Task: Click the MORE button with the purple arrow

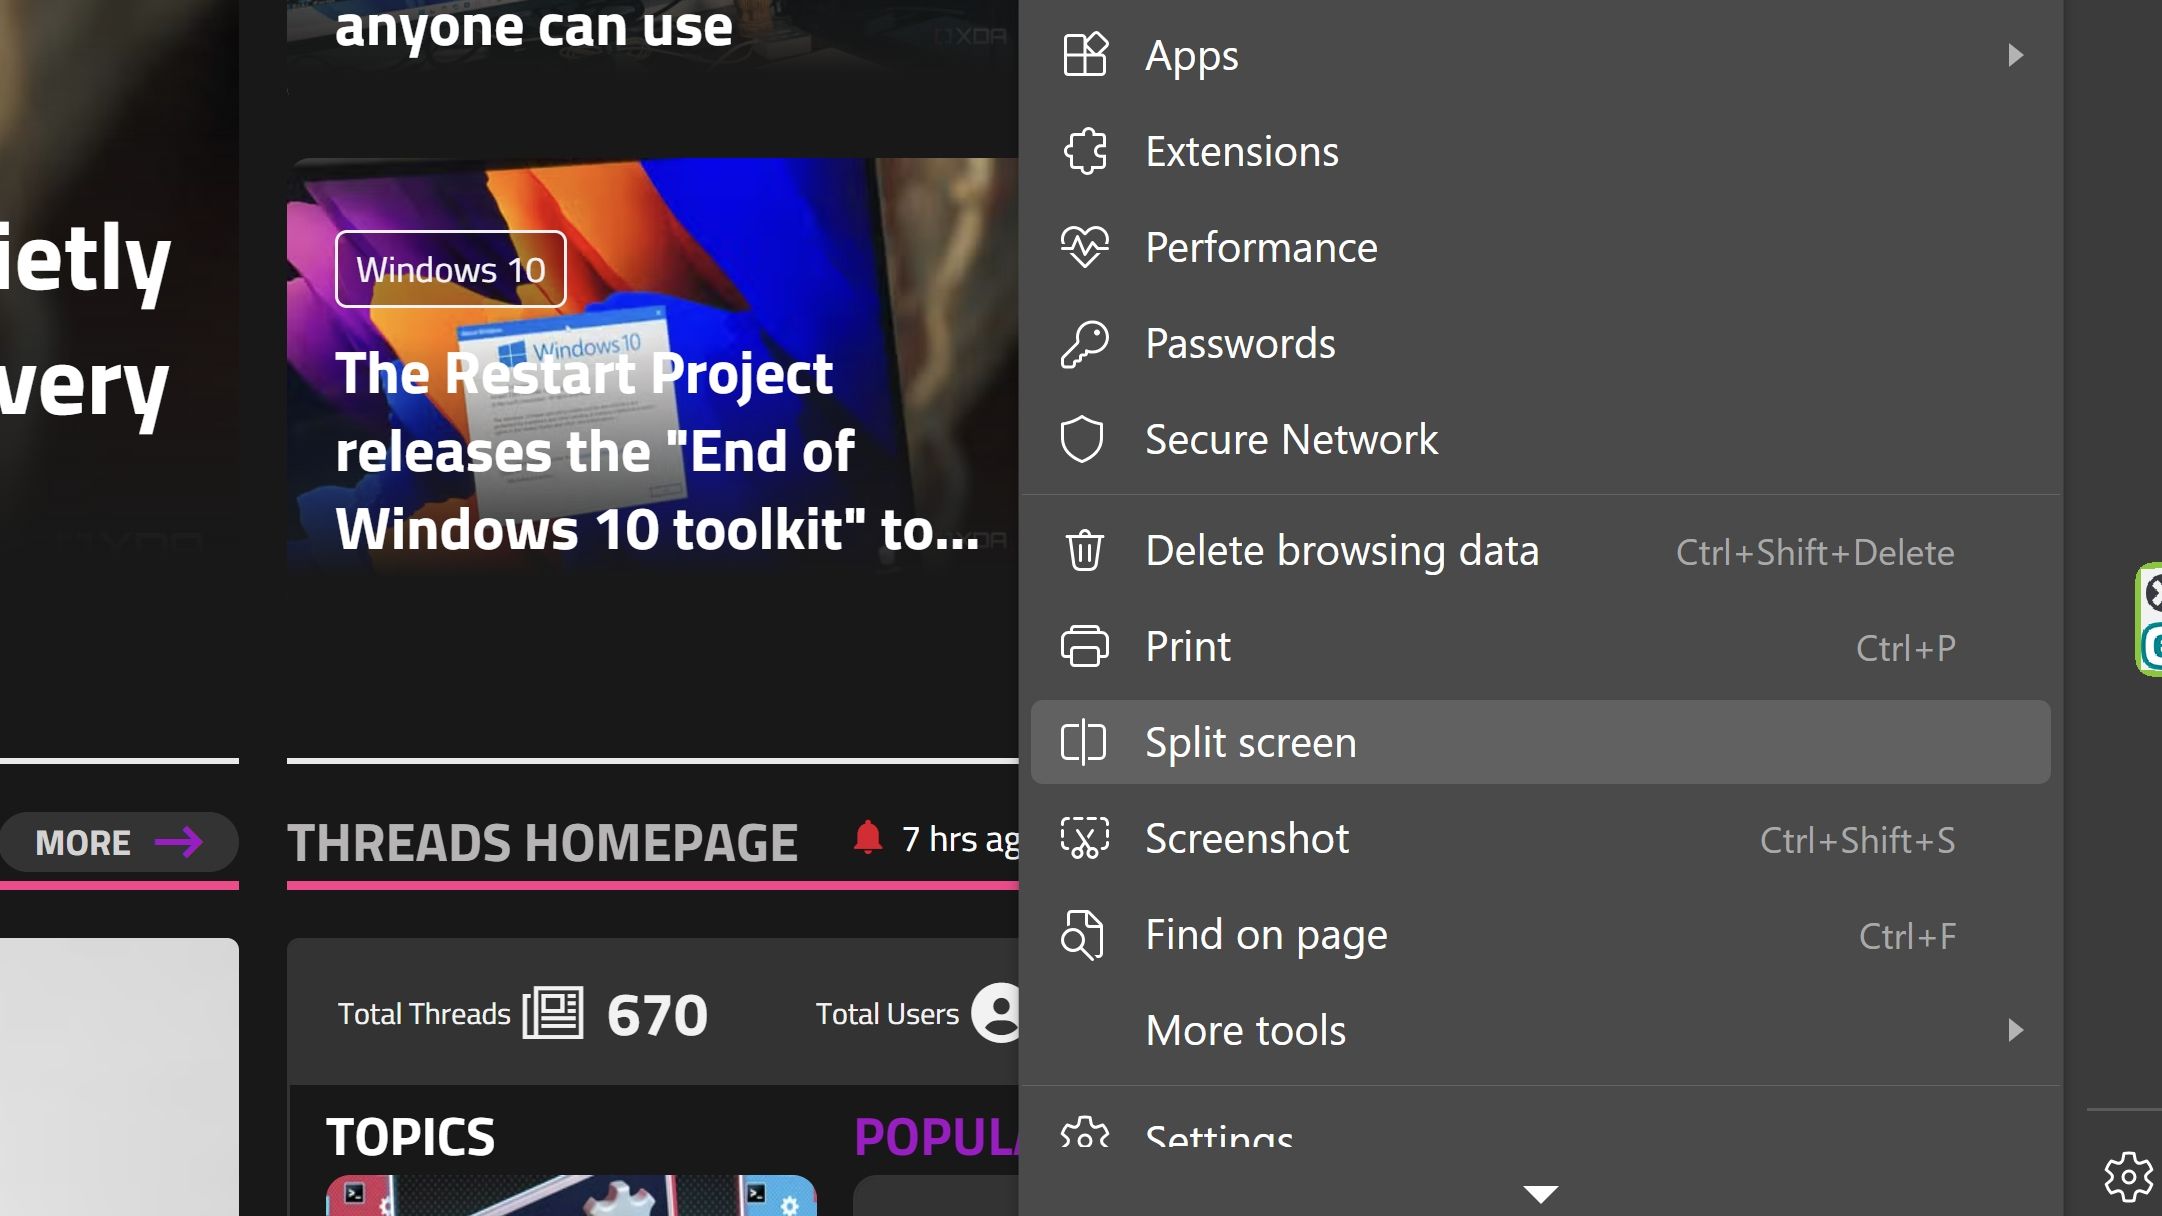Action: point(119,842)
